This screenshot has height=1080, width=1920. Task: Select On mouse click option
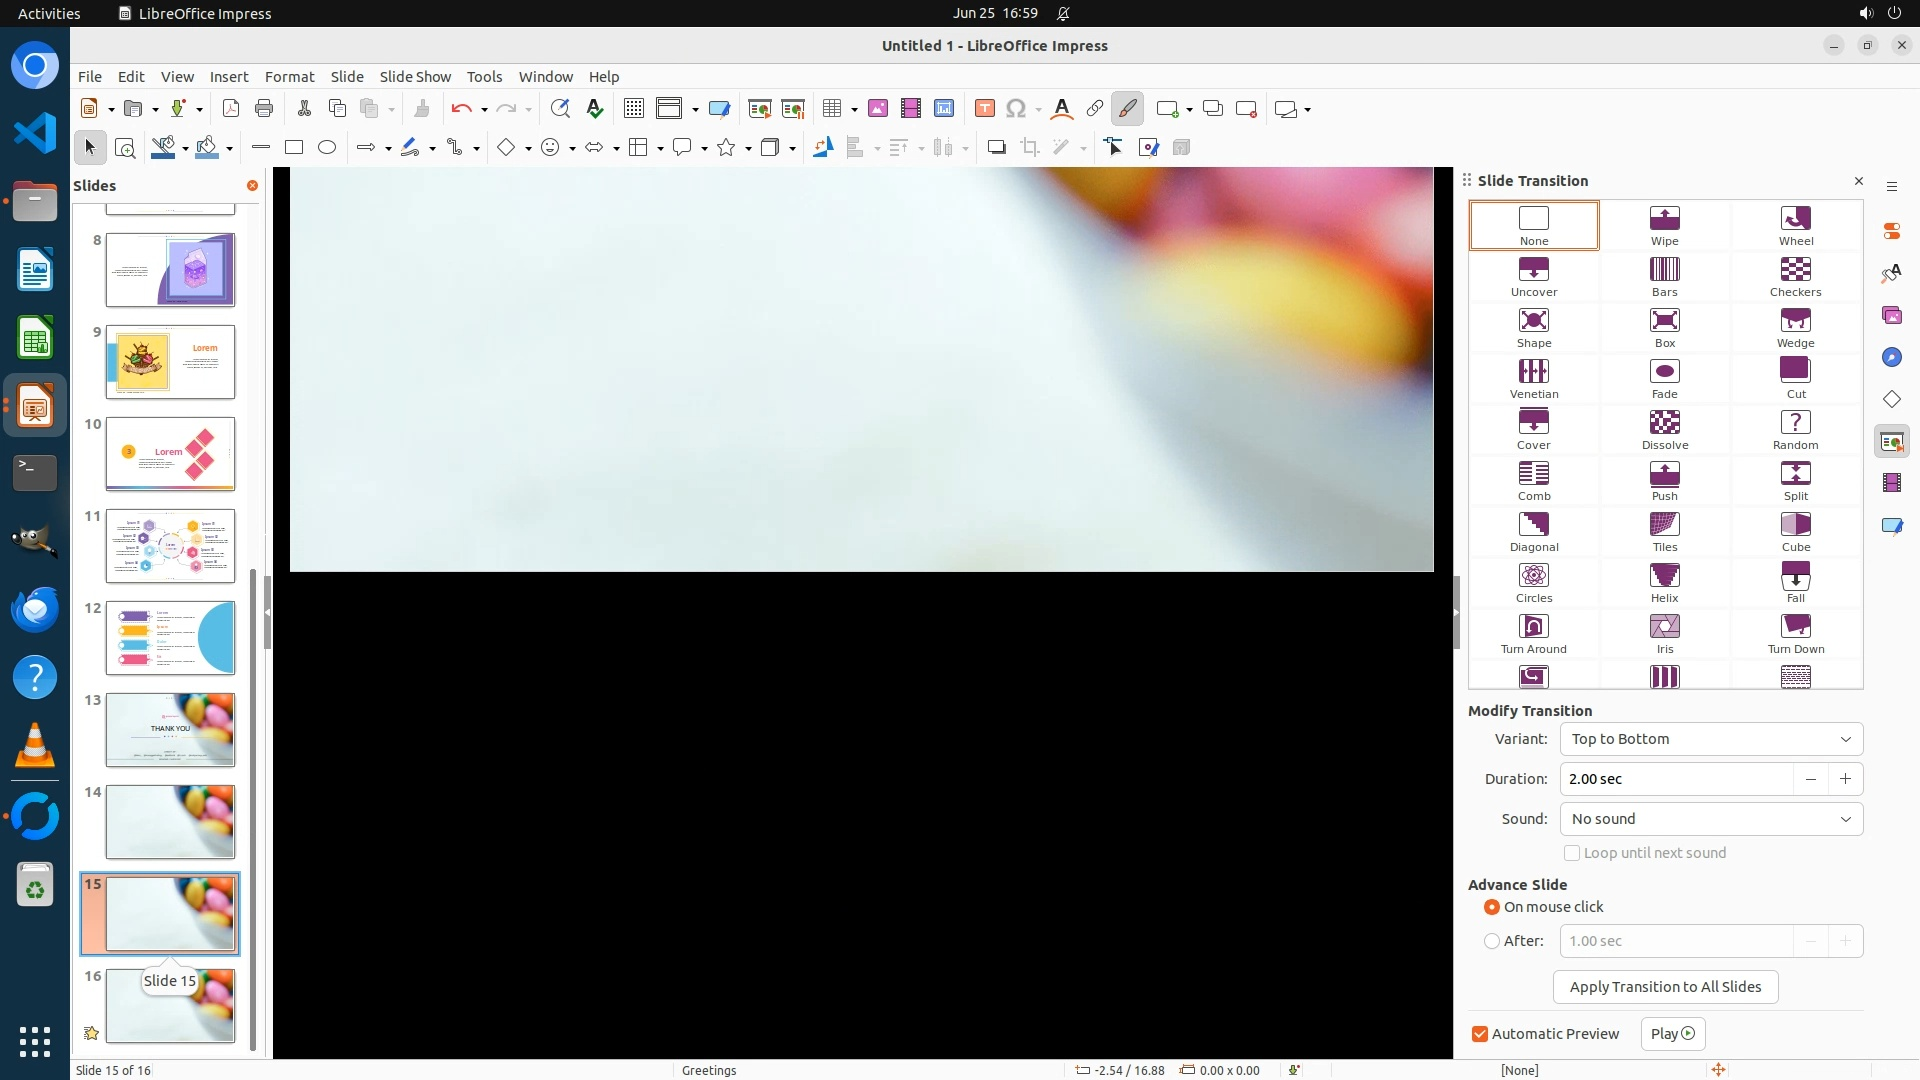click(1492, 907)
